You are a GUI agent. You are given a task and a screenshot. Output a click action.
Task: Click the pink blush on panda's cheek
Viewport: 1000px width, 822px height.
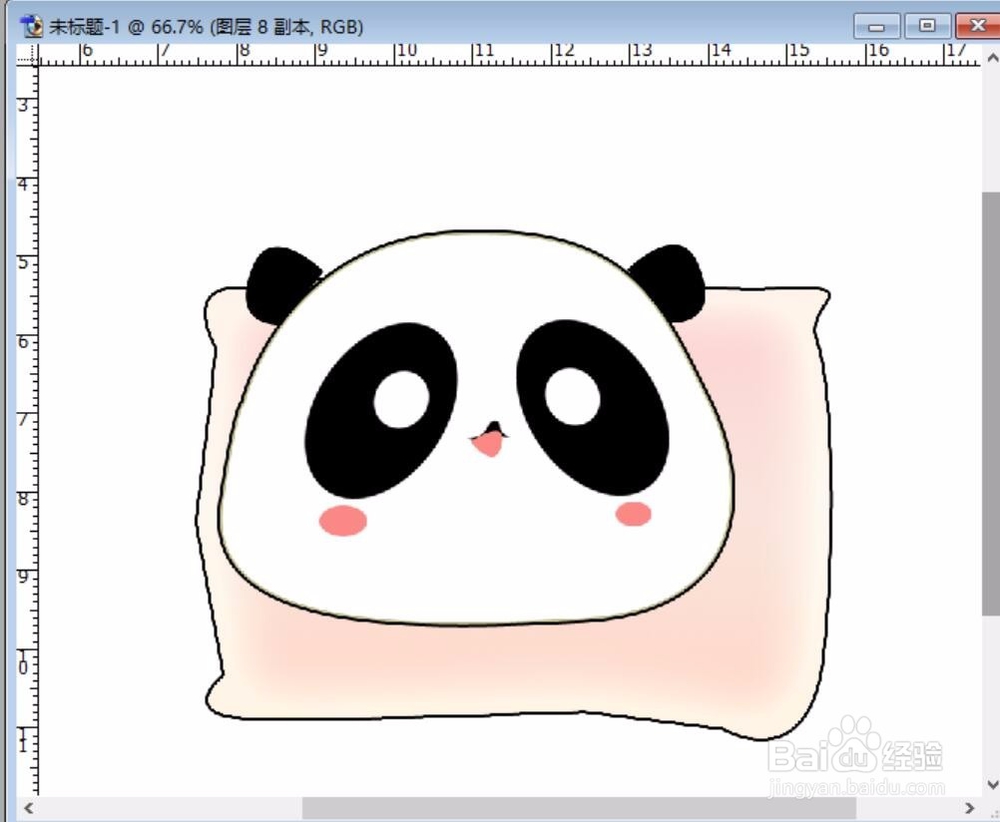[340, 519]
